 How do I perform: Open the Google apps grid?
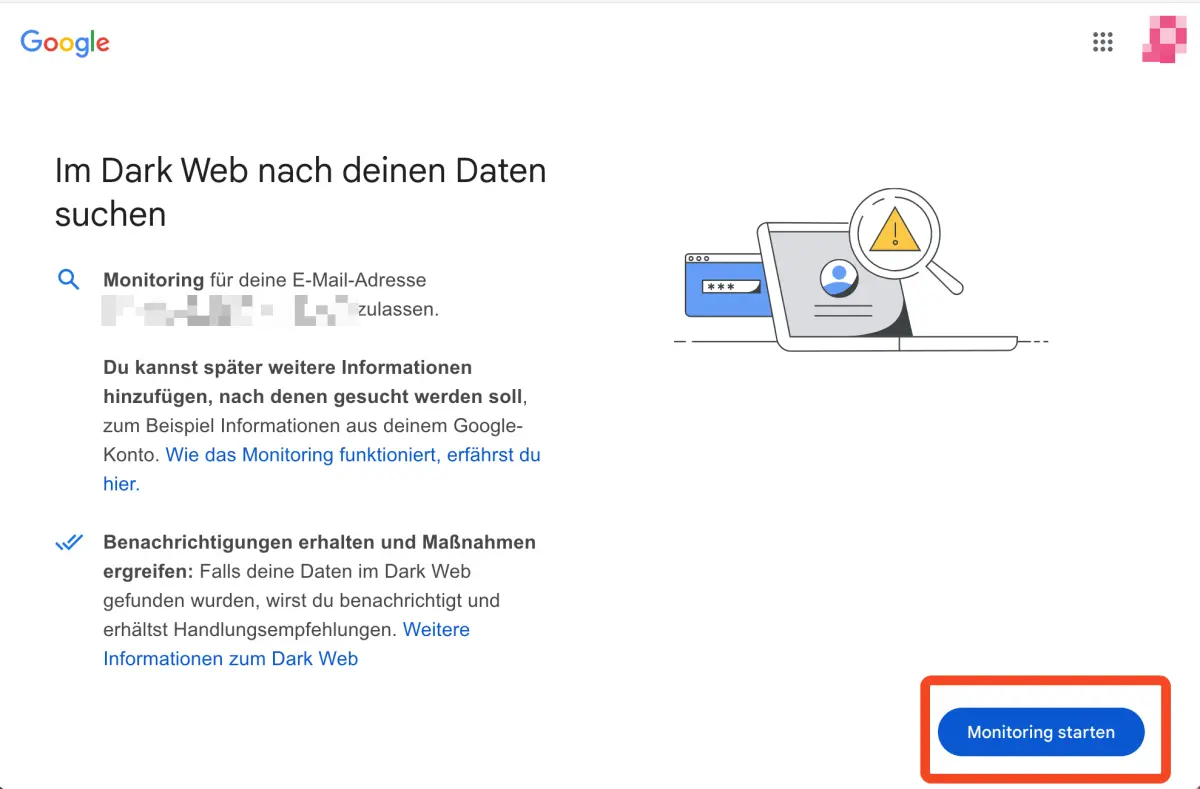(x=1102, y=42)
